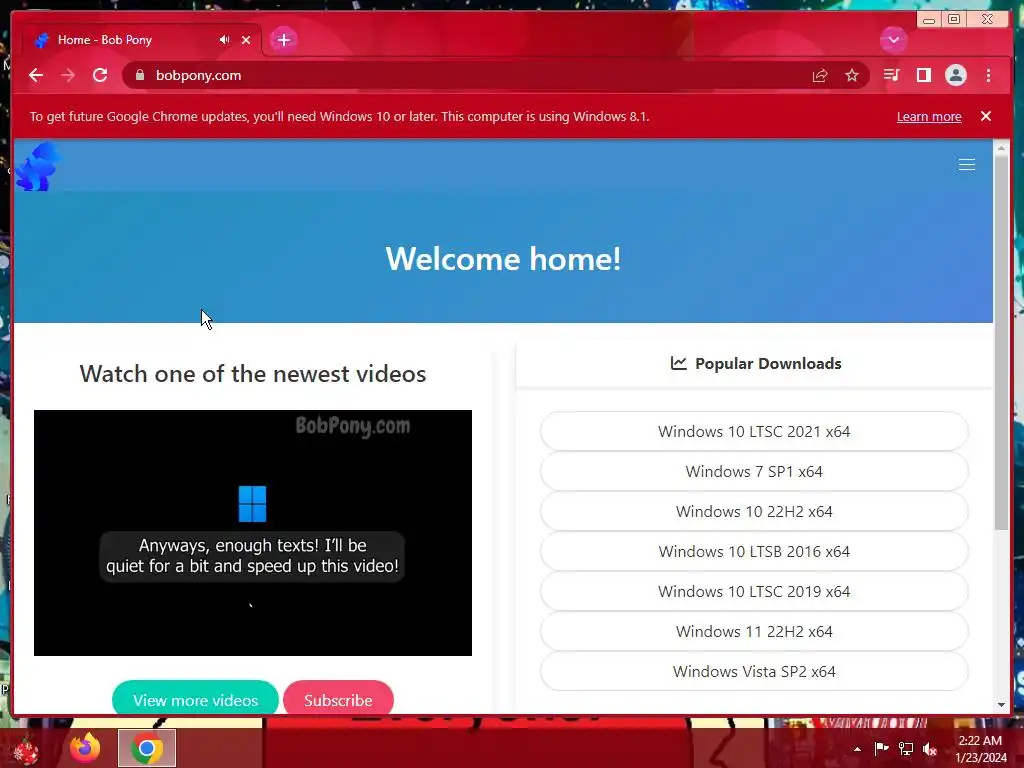The image size is (1024, 768).
Task: Open a new tab with the plus button
Action: coord(283,40)
